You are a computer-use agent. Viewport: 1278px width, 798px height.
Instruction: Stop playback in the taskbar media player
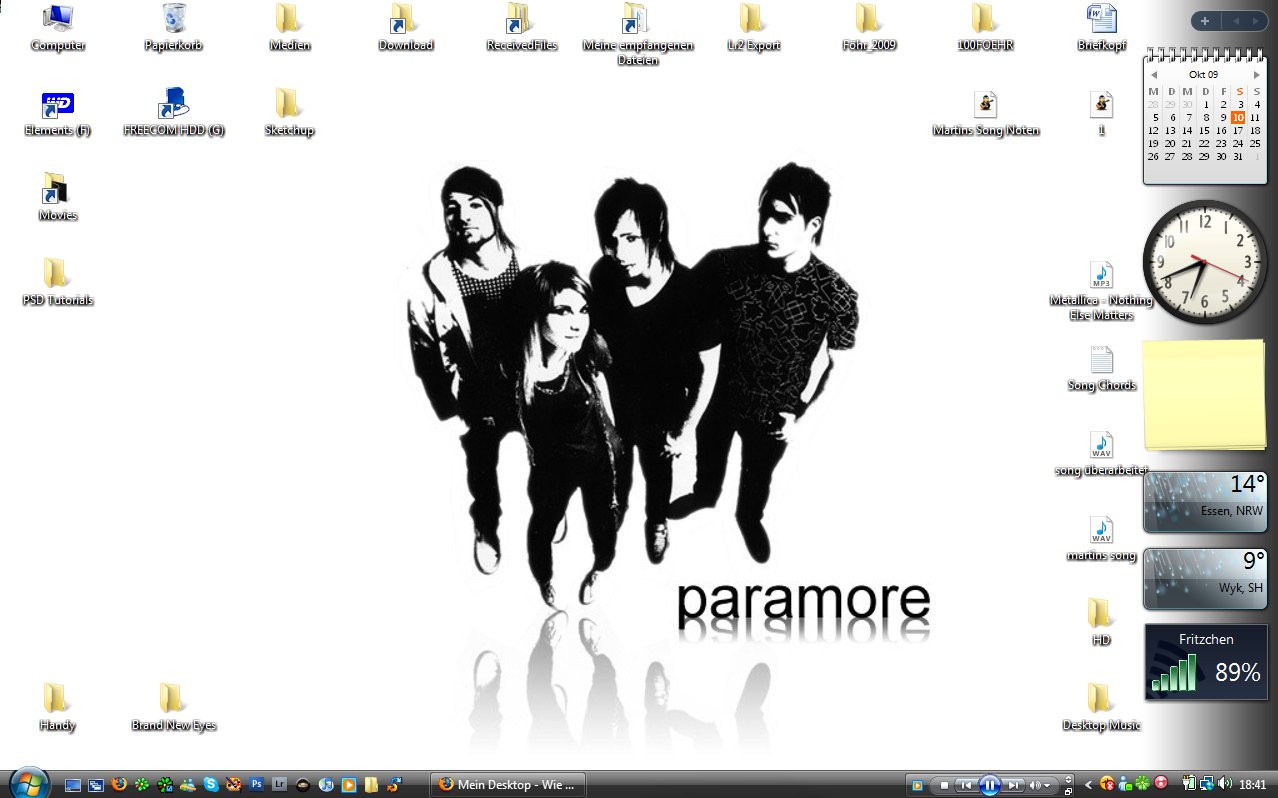[942, 785]
